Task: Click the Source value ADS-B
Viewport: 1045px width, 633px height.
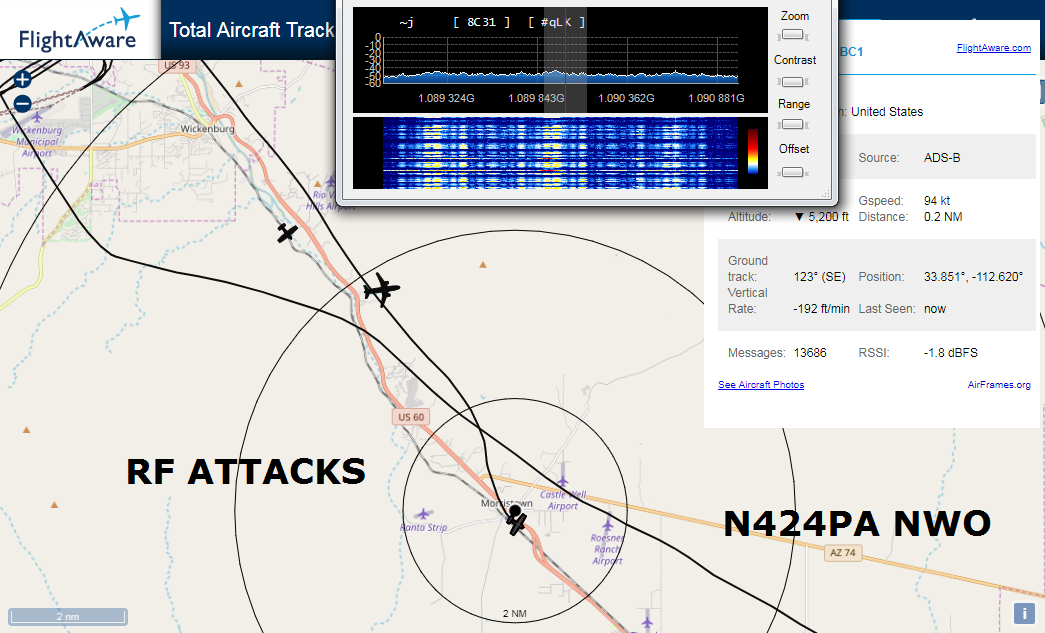Action: pos(942,158)
